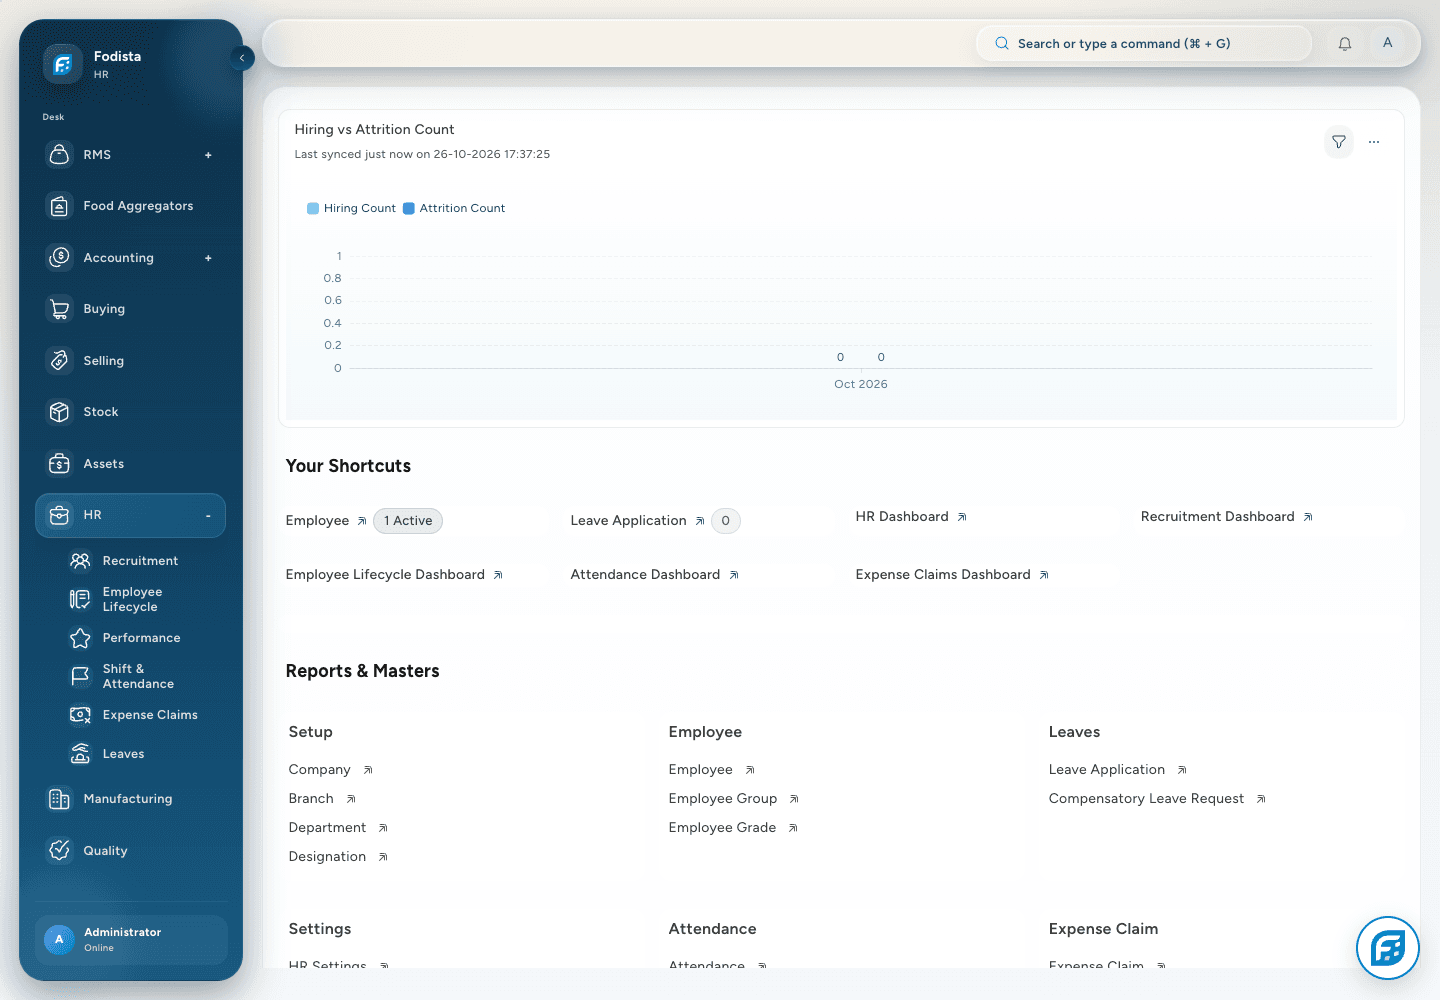
Task: Click the Manufacturing building icon
Action: point(60,799)
